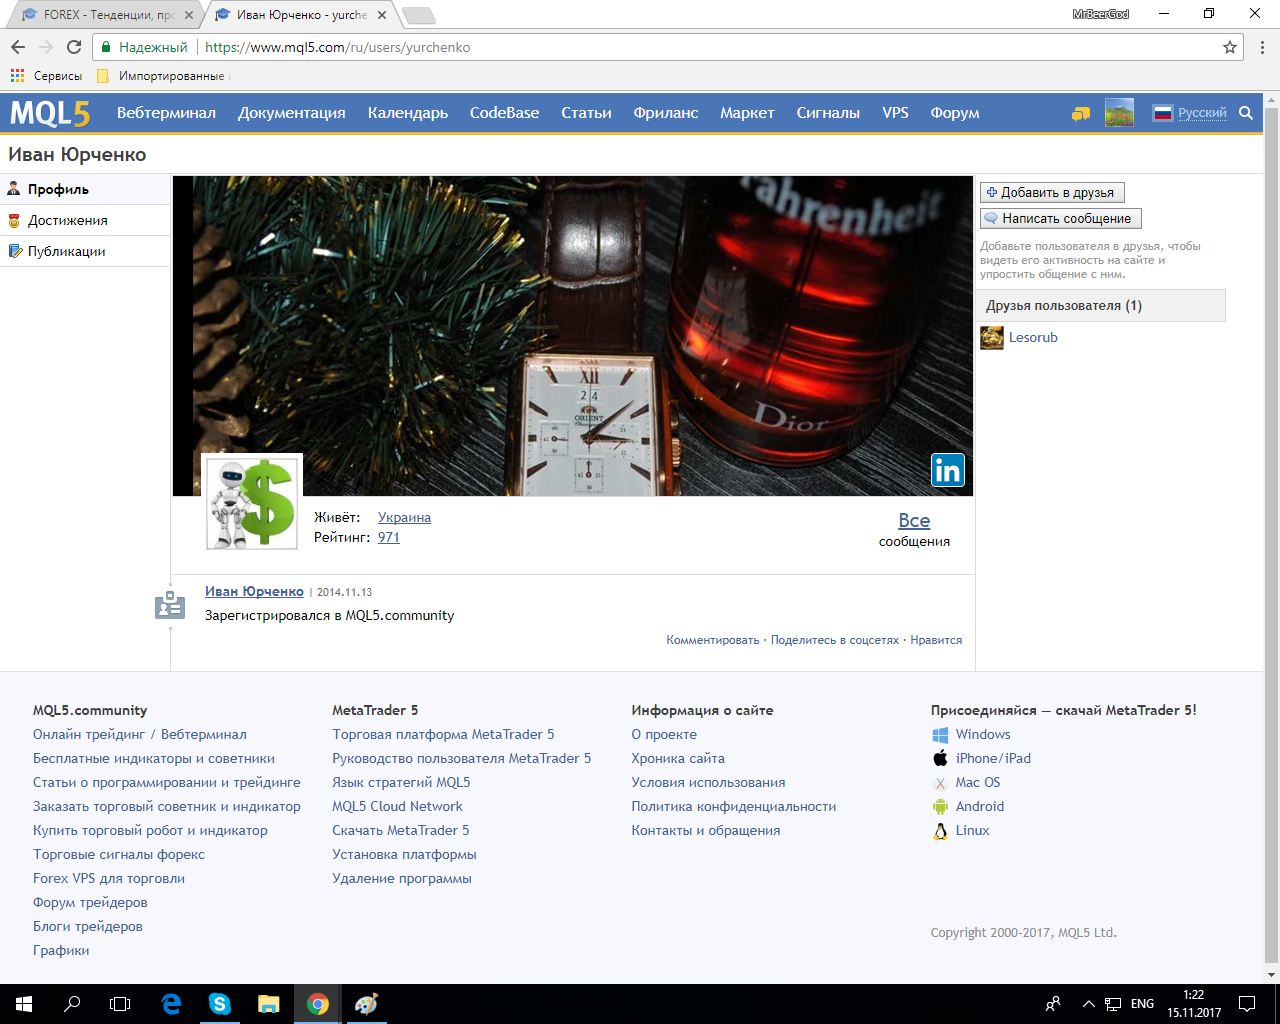Click the Нравится link
The height and width of the screenshot is (1024, 1280).
[x=936, y=640]
